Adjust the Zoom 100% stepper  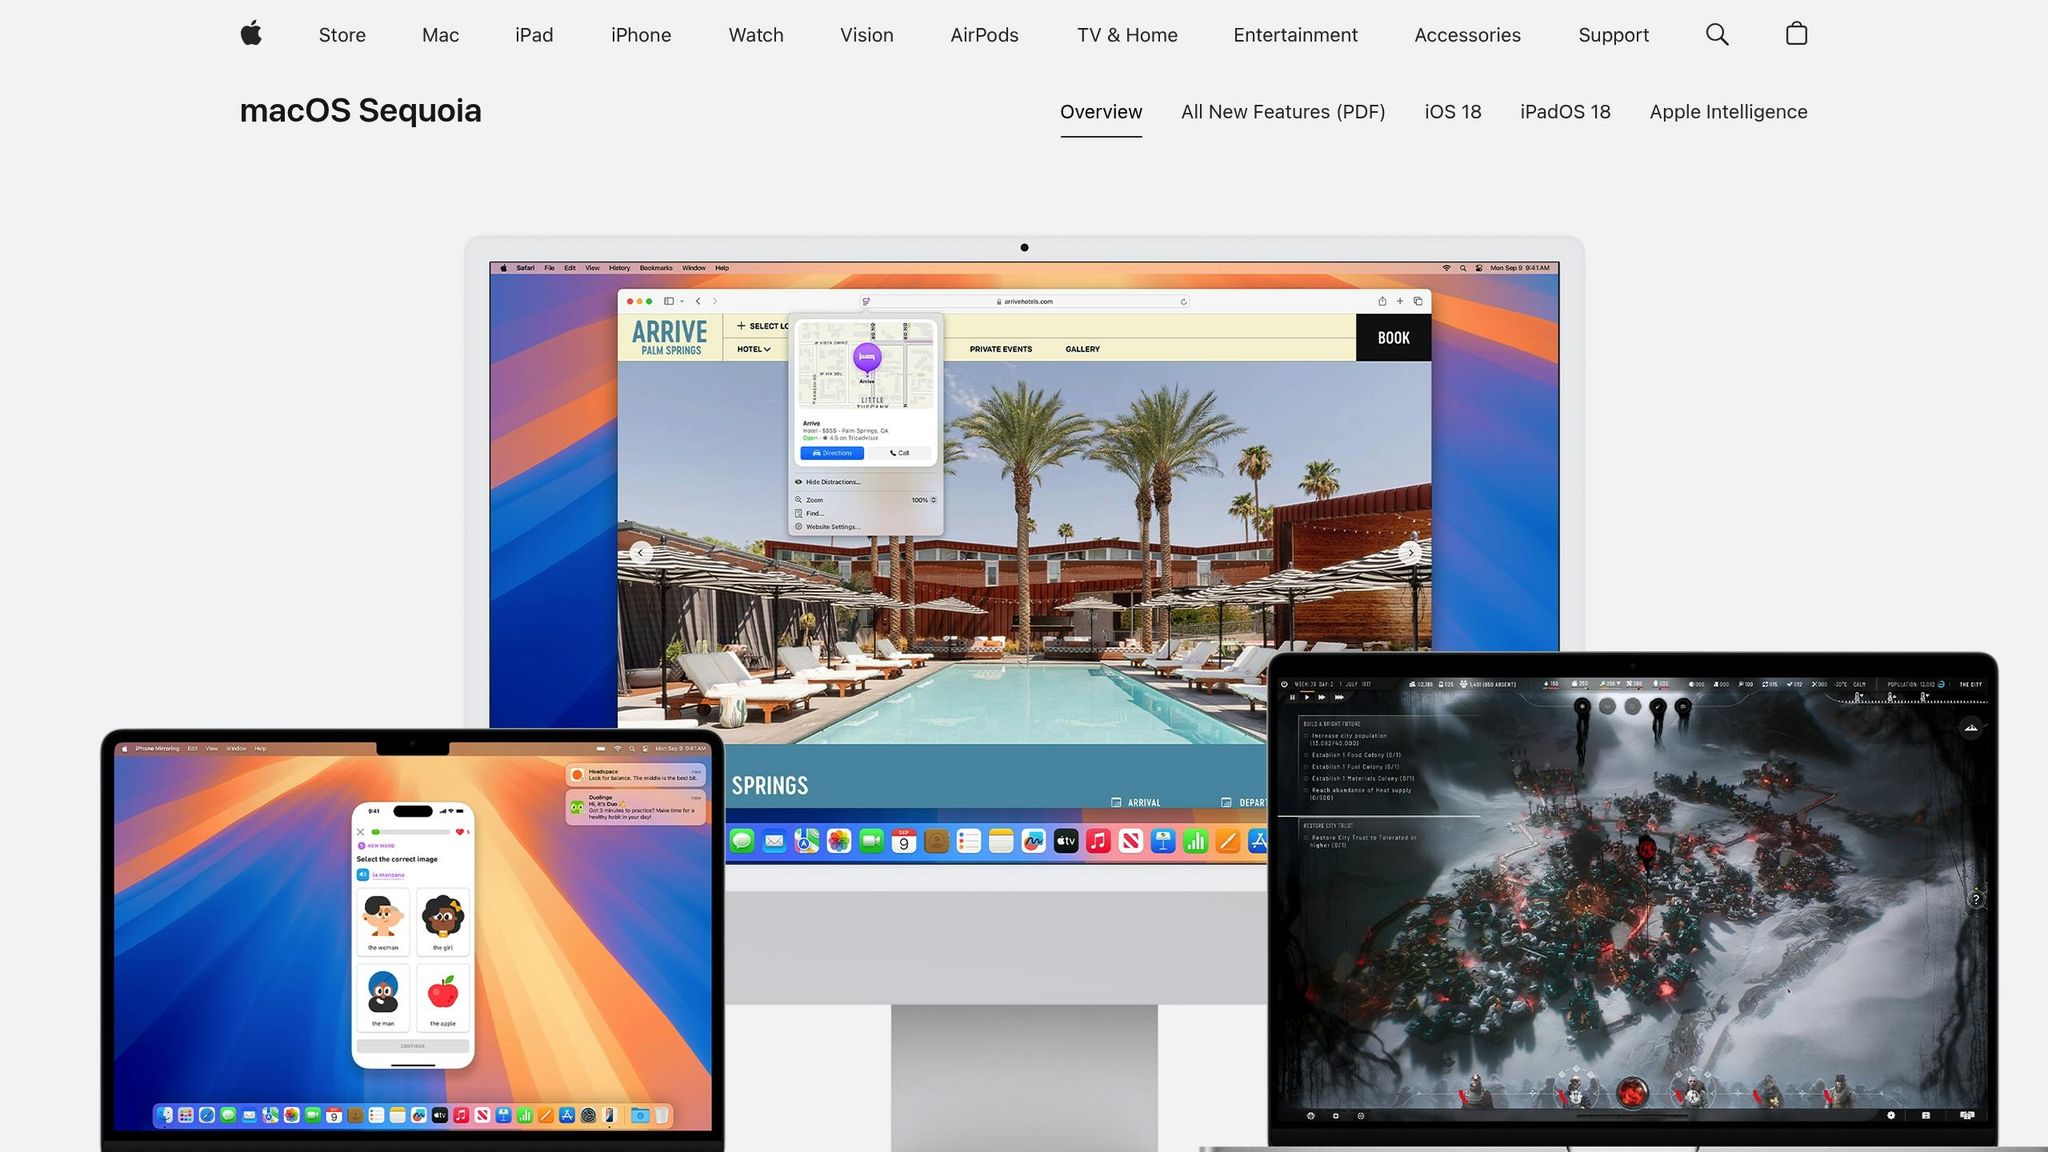pyautogui.click(x=933, y=500)
